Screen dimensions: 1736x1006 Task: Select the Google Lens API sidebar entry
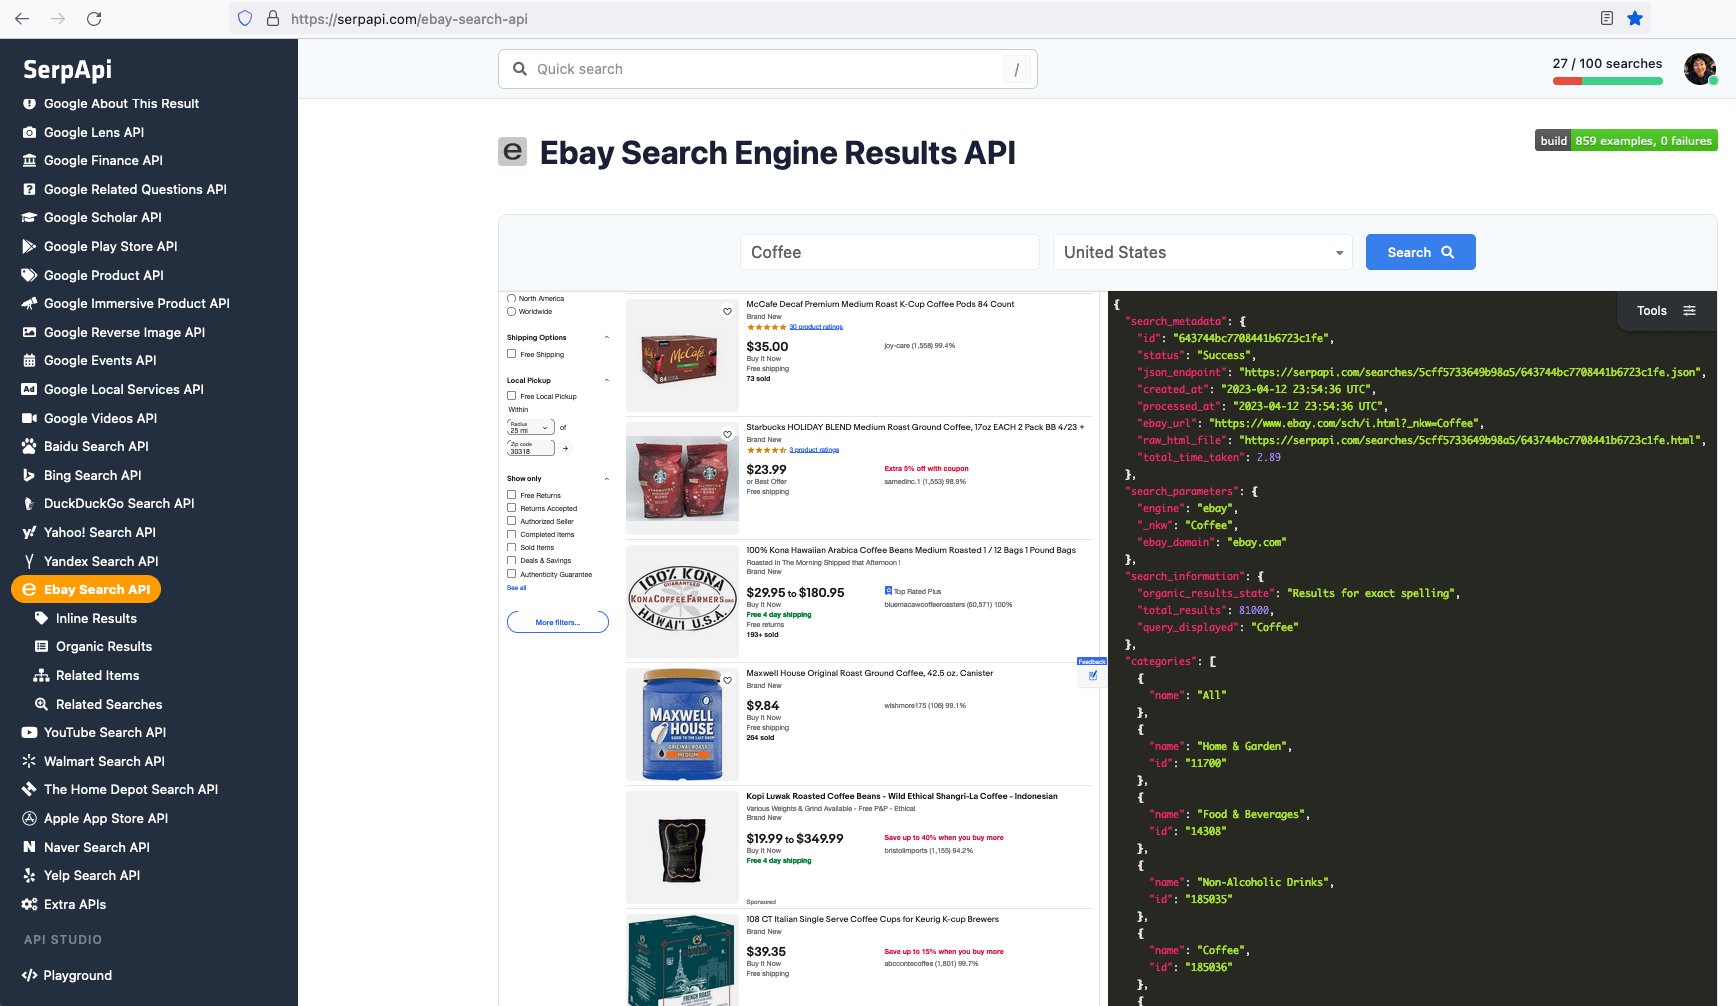(x=95, y=132)
